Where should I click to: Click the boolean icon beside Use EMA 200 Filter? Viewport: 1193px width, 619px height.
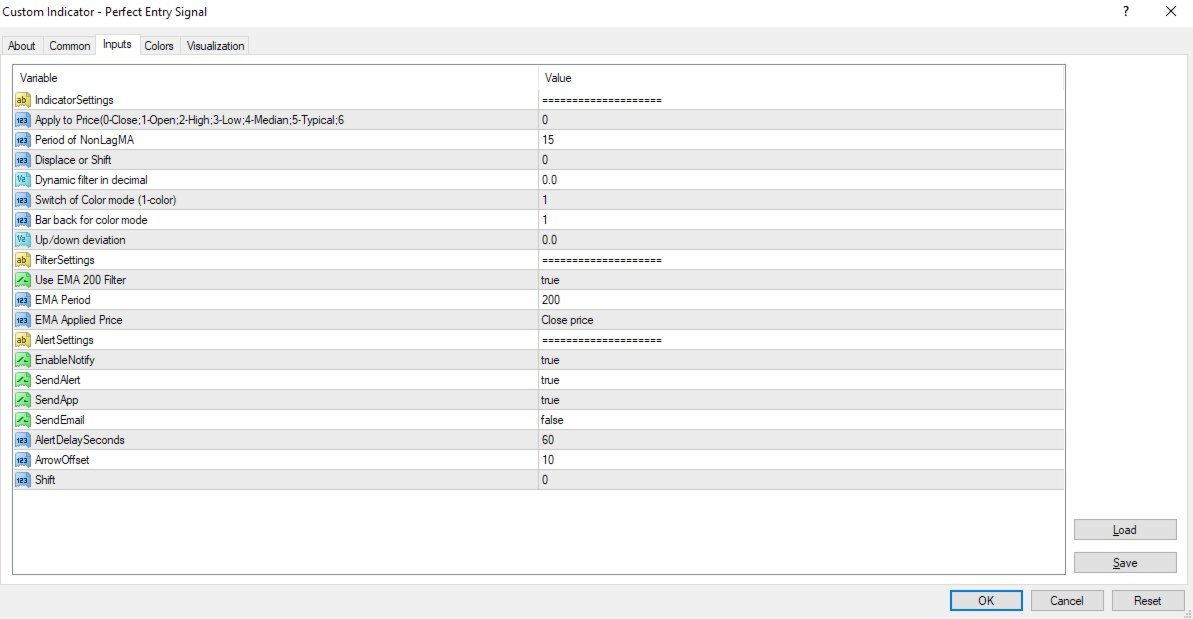pyautogui.click(x=22, y=280)
